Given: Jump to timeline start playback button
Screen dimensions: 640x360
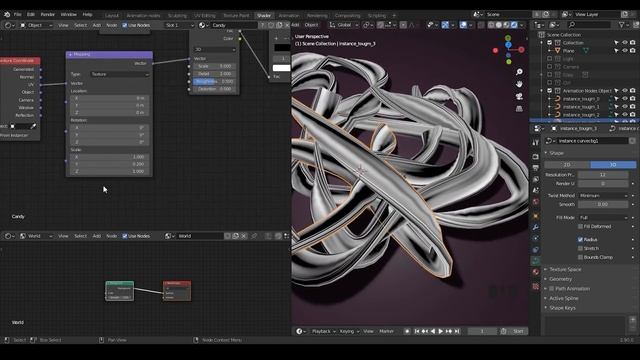Looking at the screenshot, I should point(417,331).
